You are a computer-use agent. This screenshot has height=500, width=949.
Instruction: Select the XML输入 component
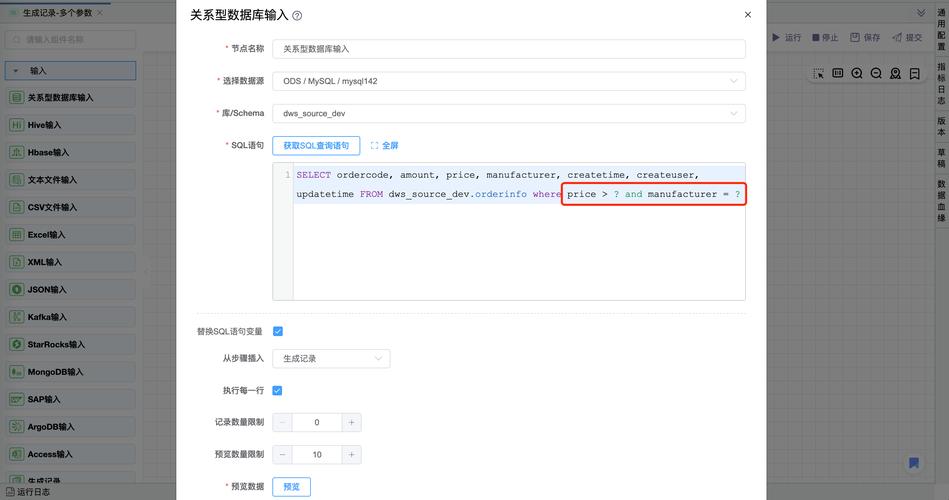pos(71,262)
